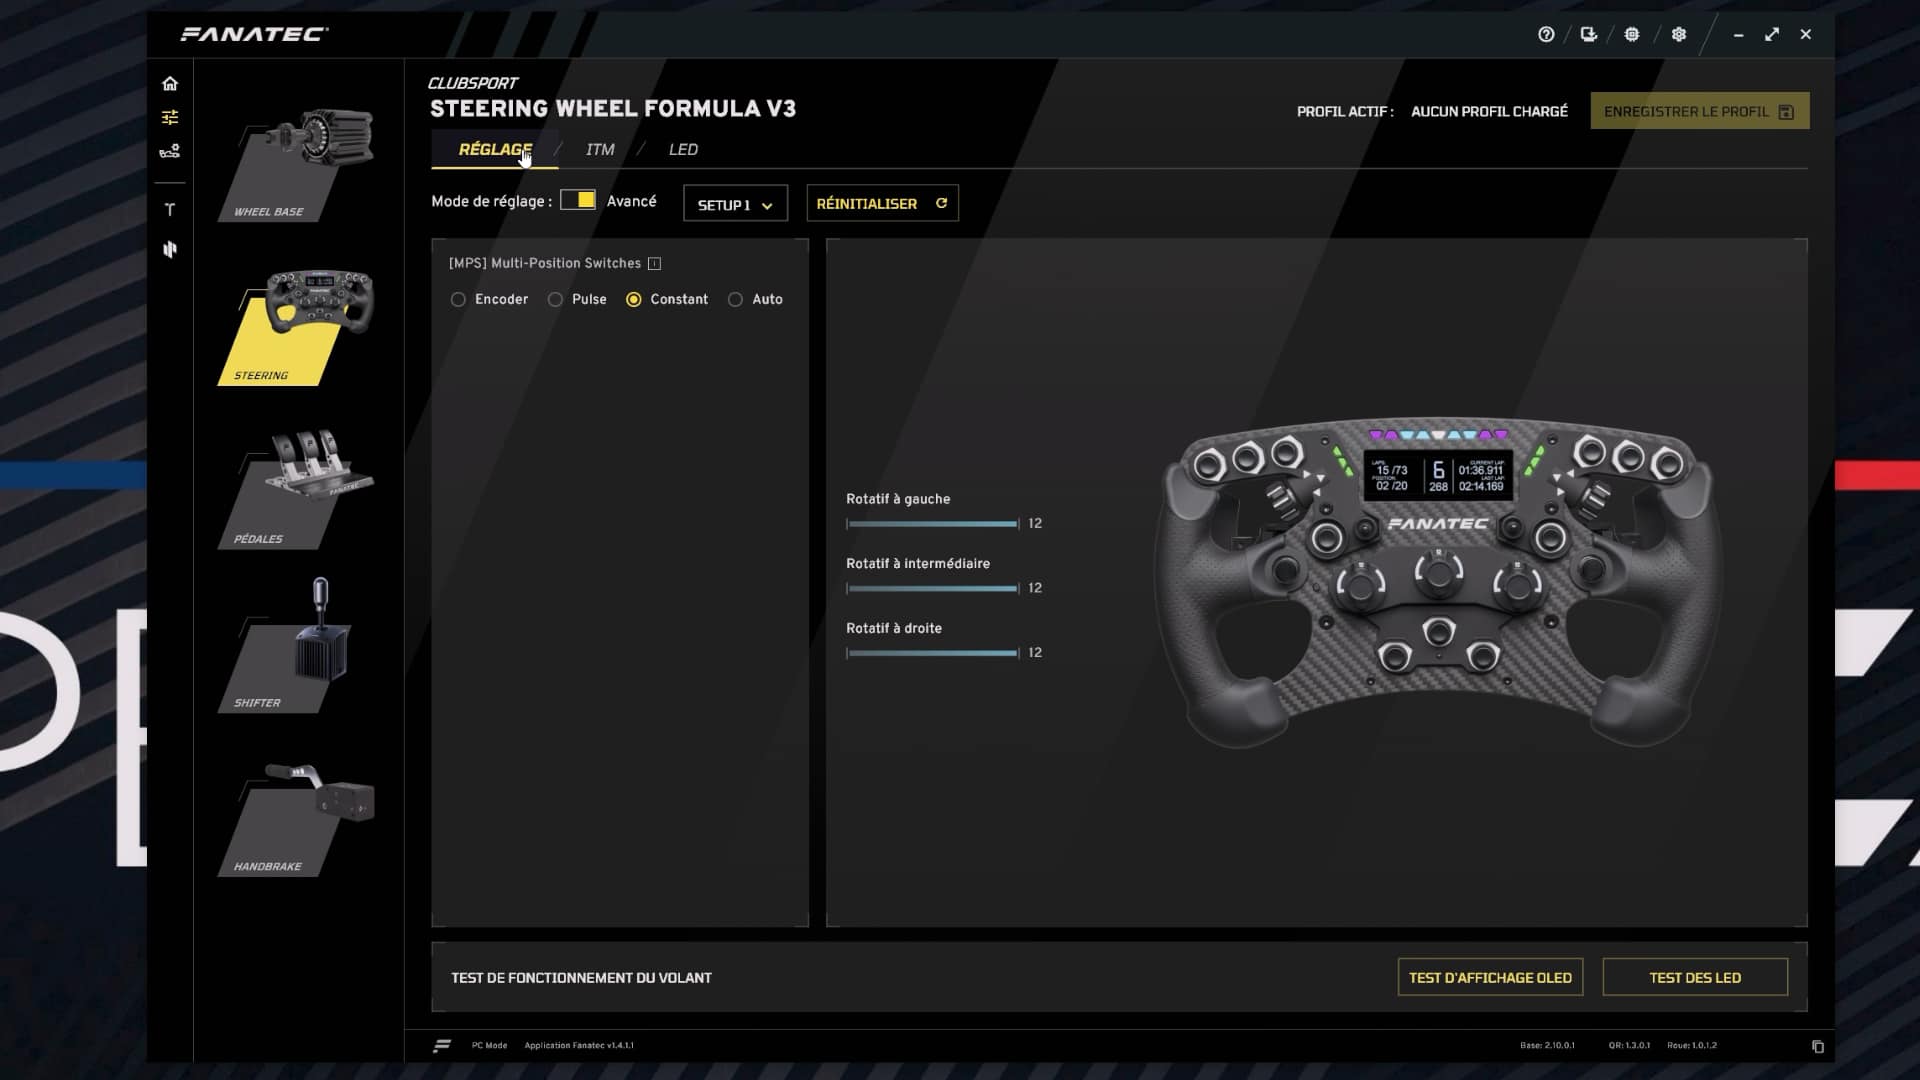Select the Auto option for Multi-Position Switches

[x=737, y=299]
